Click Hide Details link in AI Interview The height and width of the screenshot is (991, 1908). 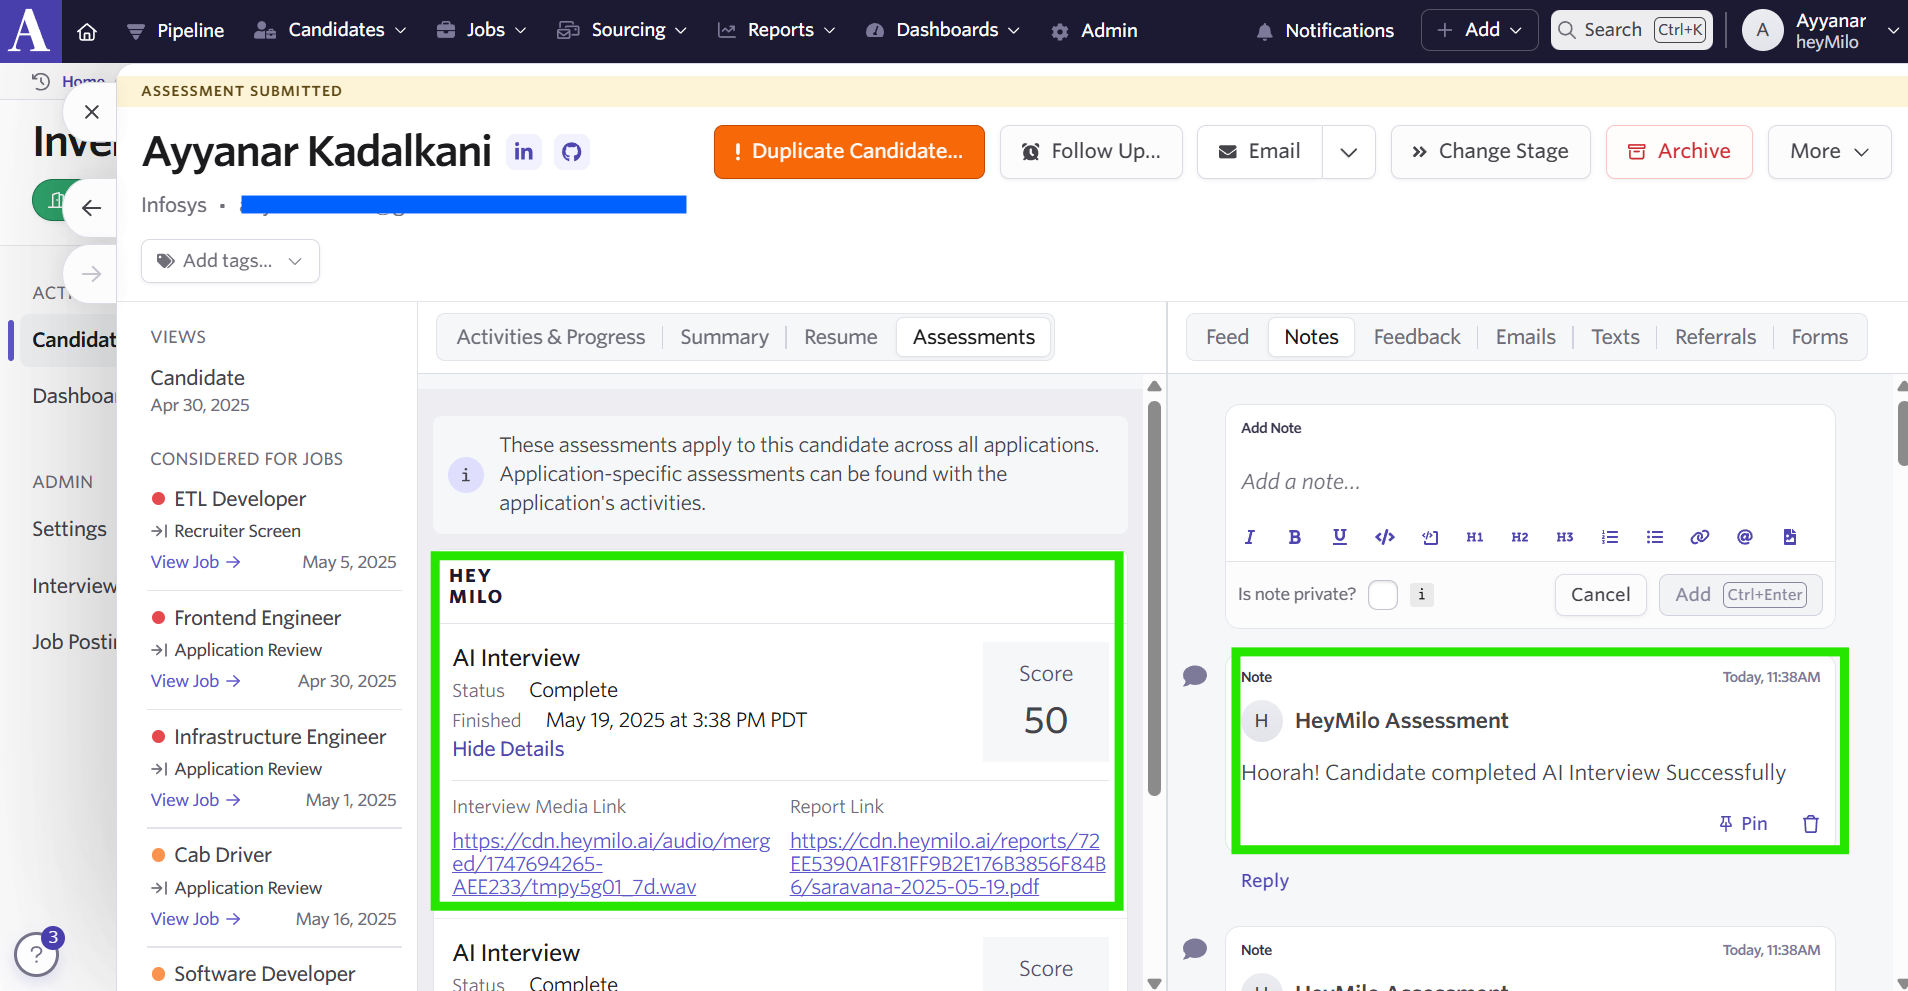[x=508, y=749]
